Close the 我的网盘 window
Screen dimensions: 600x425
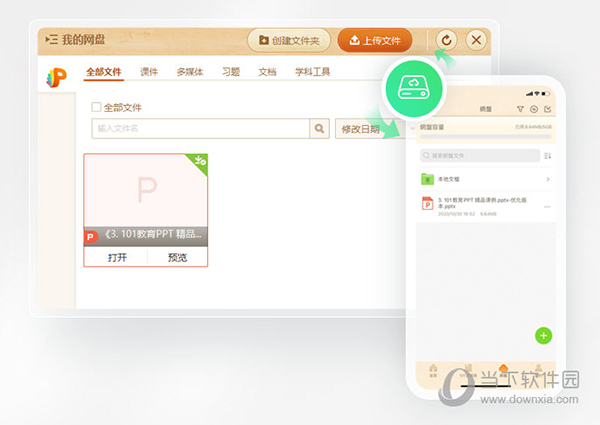click(476, 40)
